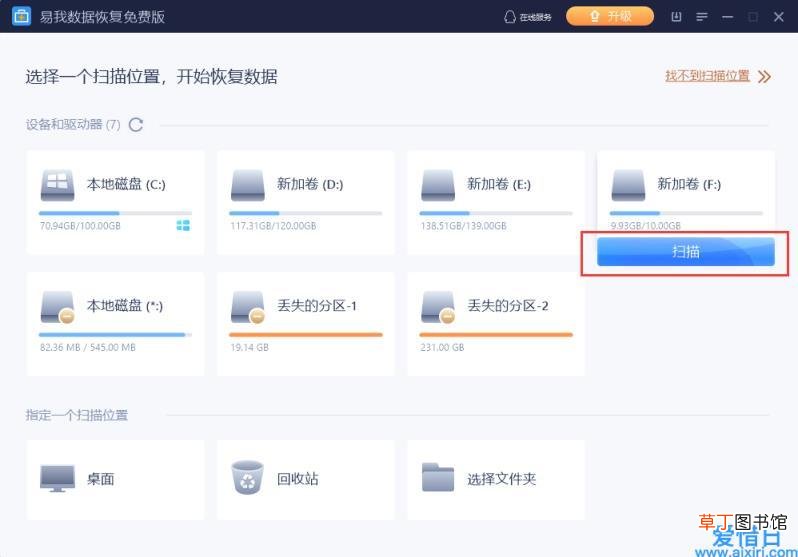Click the 231.00 GB size text

(442, 347)
